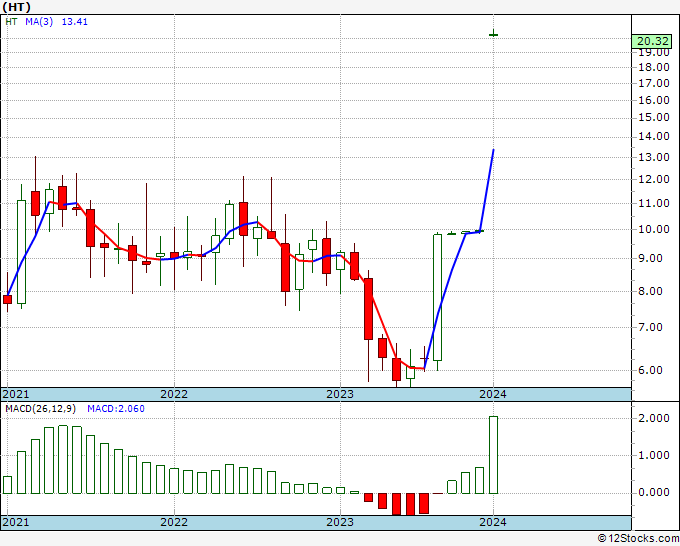This screenshot has height=546, width=680.
Task: Click the 14.00 price axis label
Action: (x=654, y=137)
